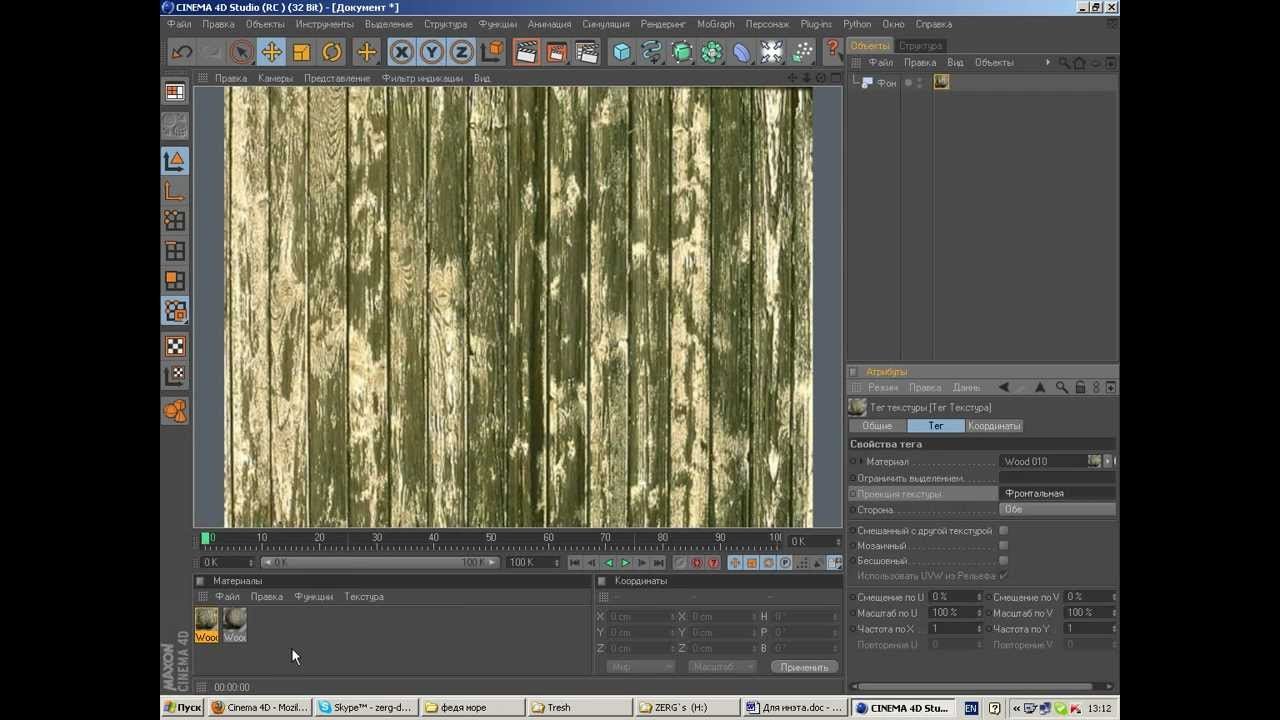Select the Move tool in top toolbar
This screenshot has width=1280, height=720.
[271, 52]
